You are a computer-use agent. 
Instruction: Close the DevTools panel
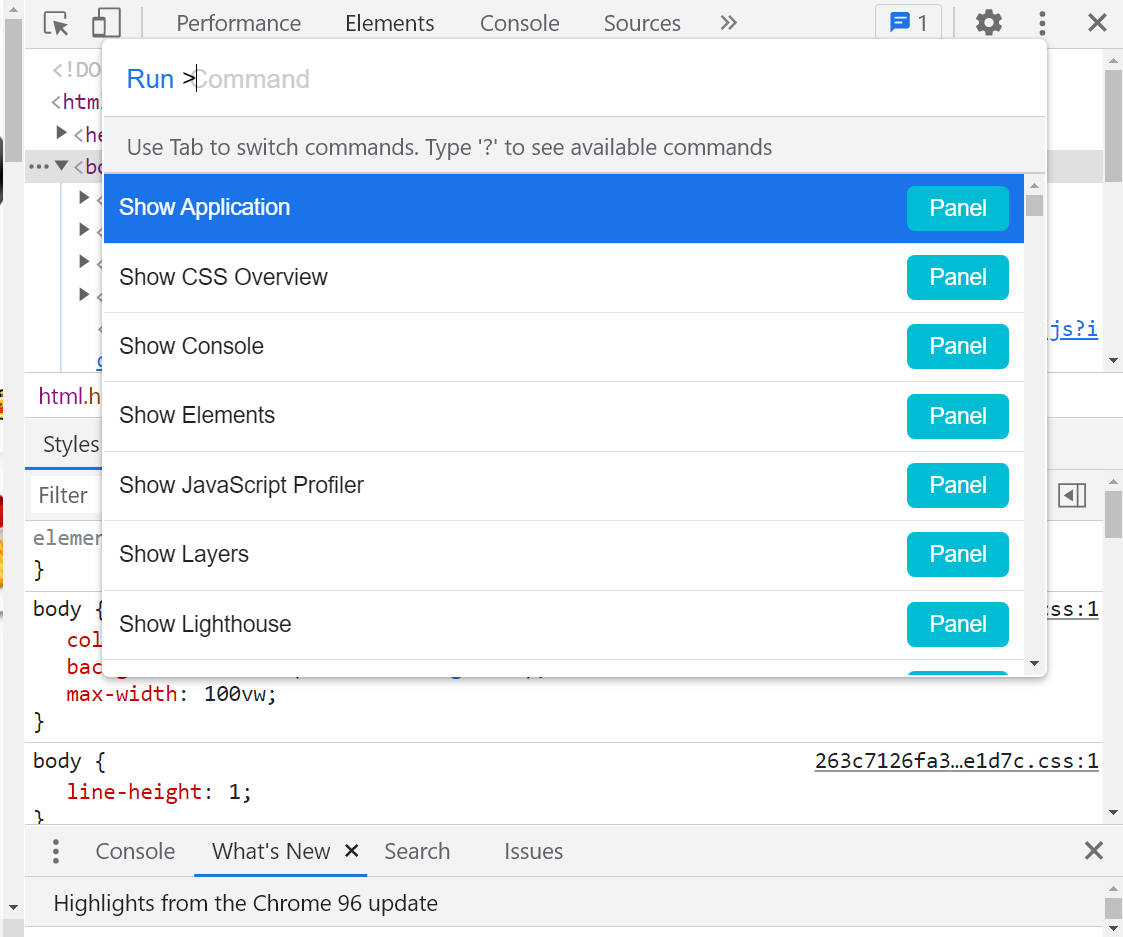tap(1097, 23)
